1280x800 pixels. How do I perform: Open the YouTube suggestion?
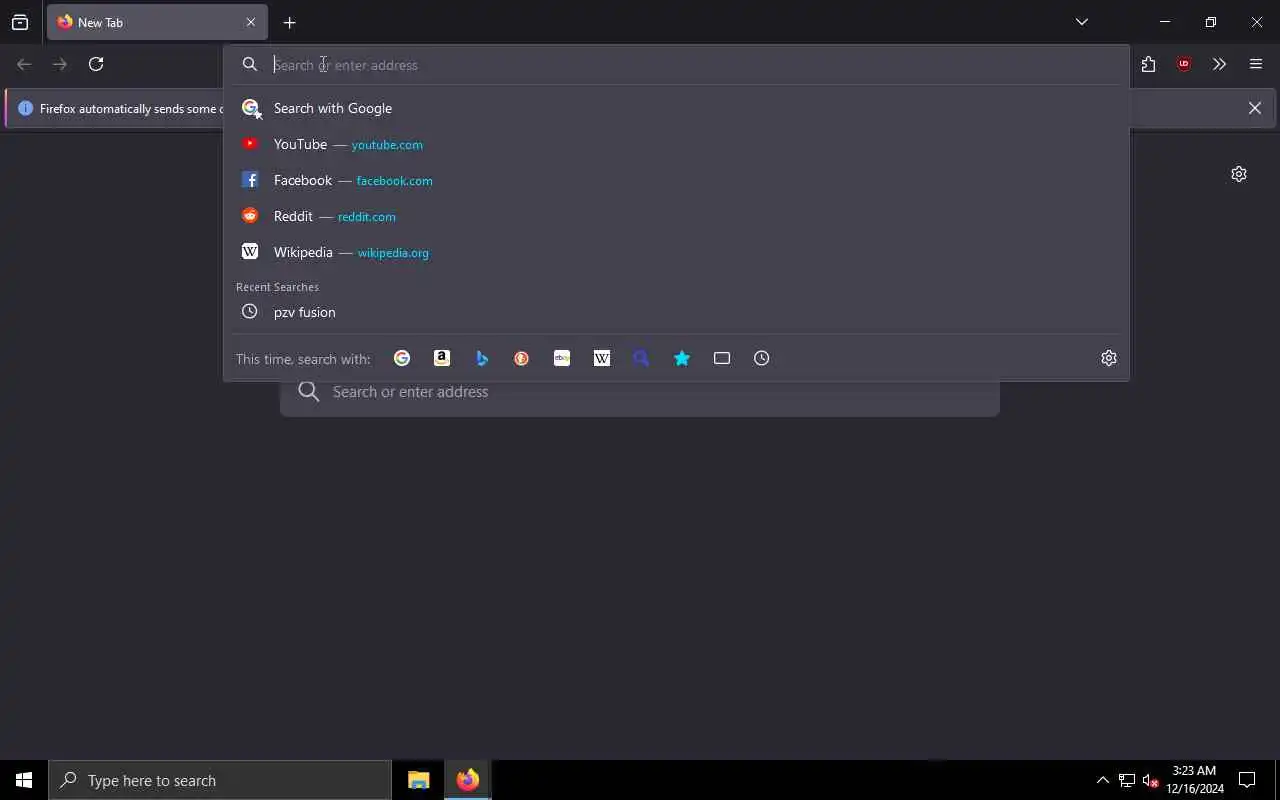click(676, 144)
